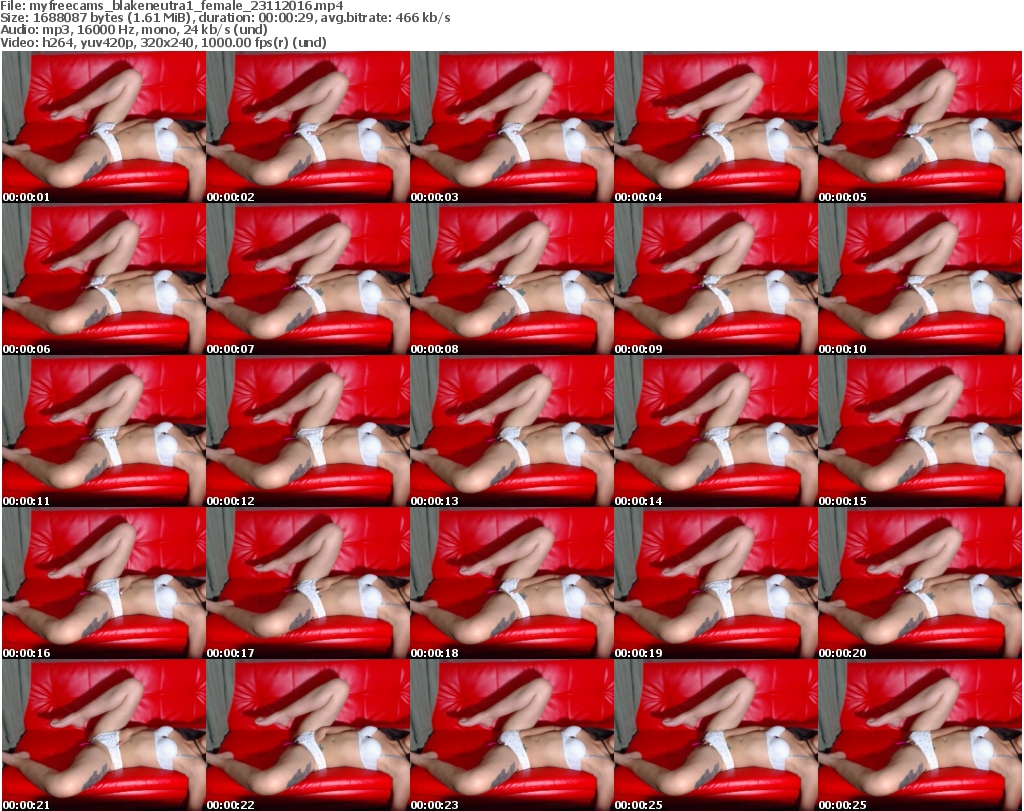1024x811 pixels.
Task: Select the frame with timestamp 00:00:17
Action: coord(308,584)
